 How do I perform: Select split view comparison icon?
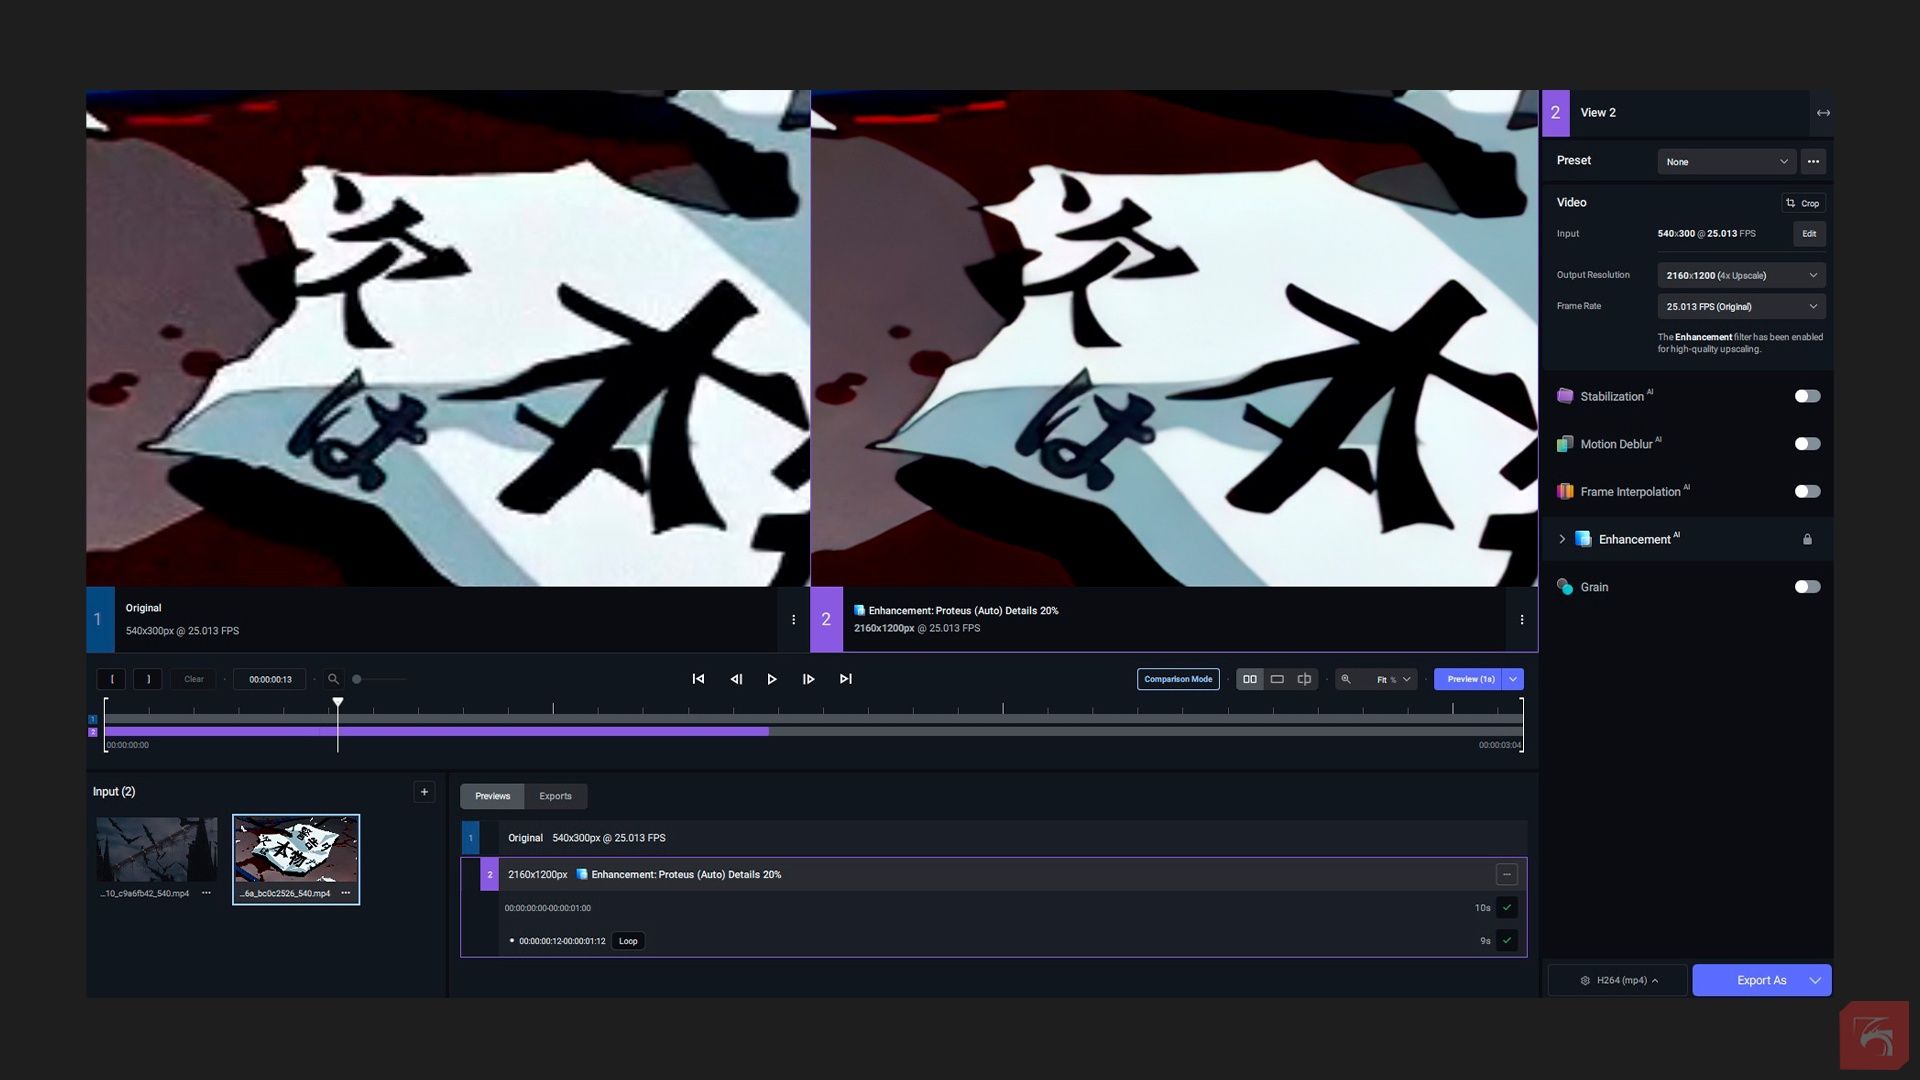click(x=1304, y=679)
